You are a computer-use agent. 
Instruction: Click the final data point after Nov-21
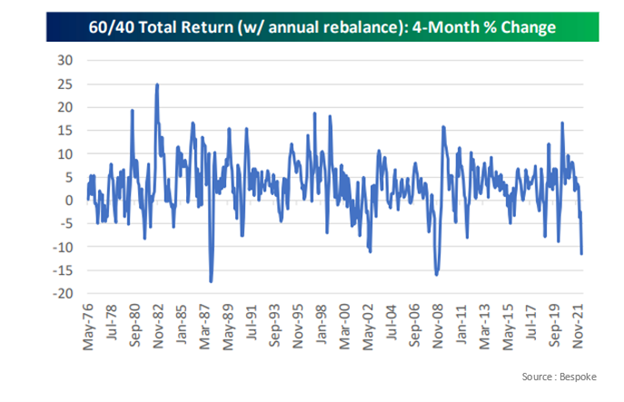[x=582, y=254]
